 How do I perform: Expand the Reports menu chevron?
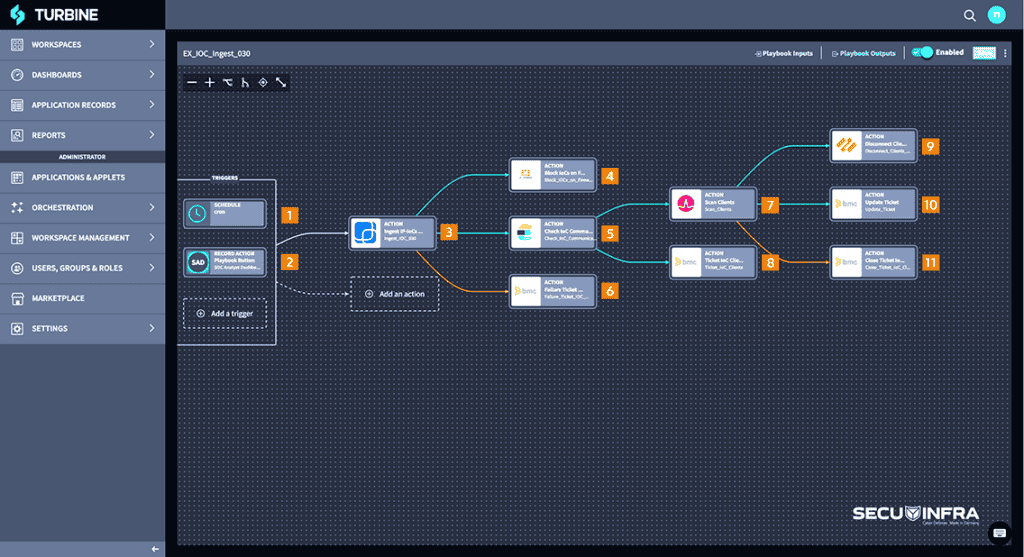click(x=152, y=135)
